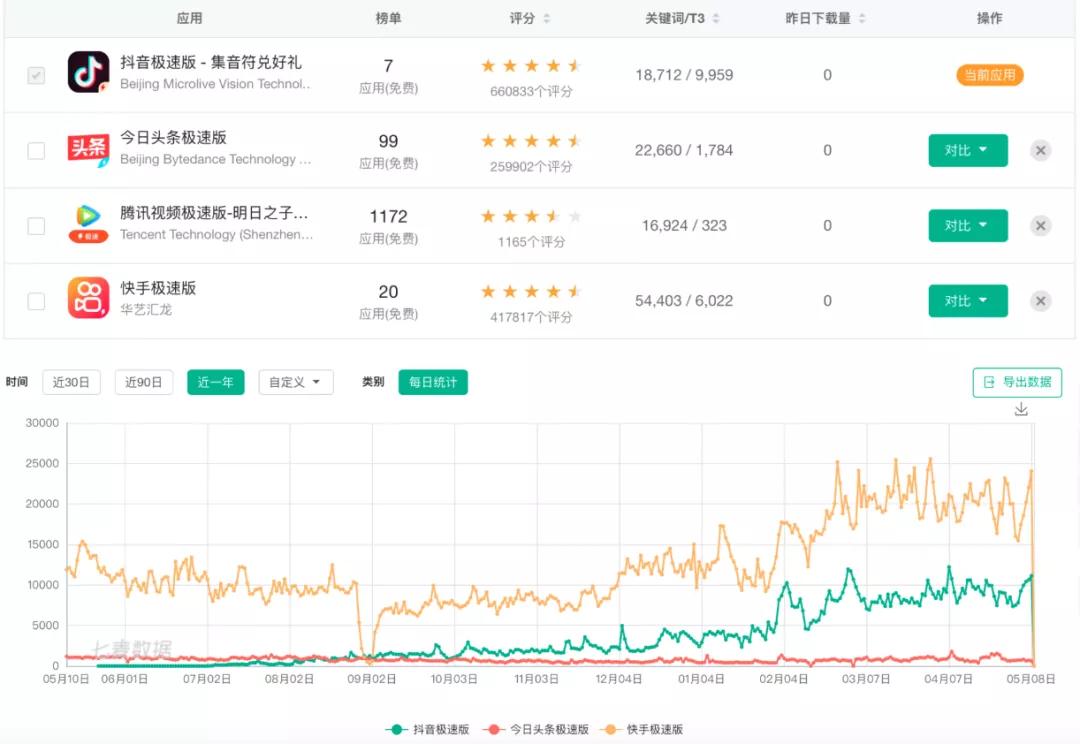Click the 导出数据 button
This screenshot has height=744, width=1080.
coord(1018,382)
